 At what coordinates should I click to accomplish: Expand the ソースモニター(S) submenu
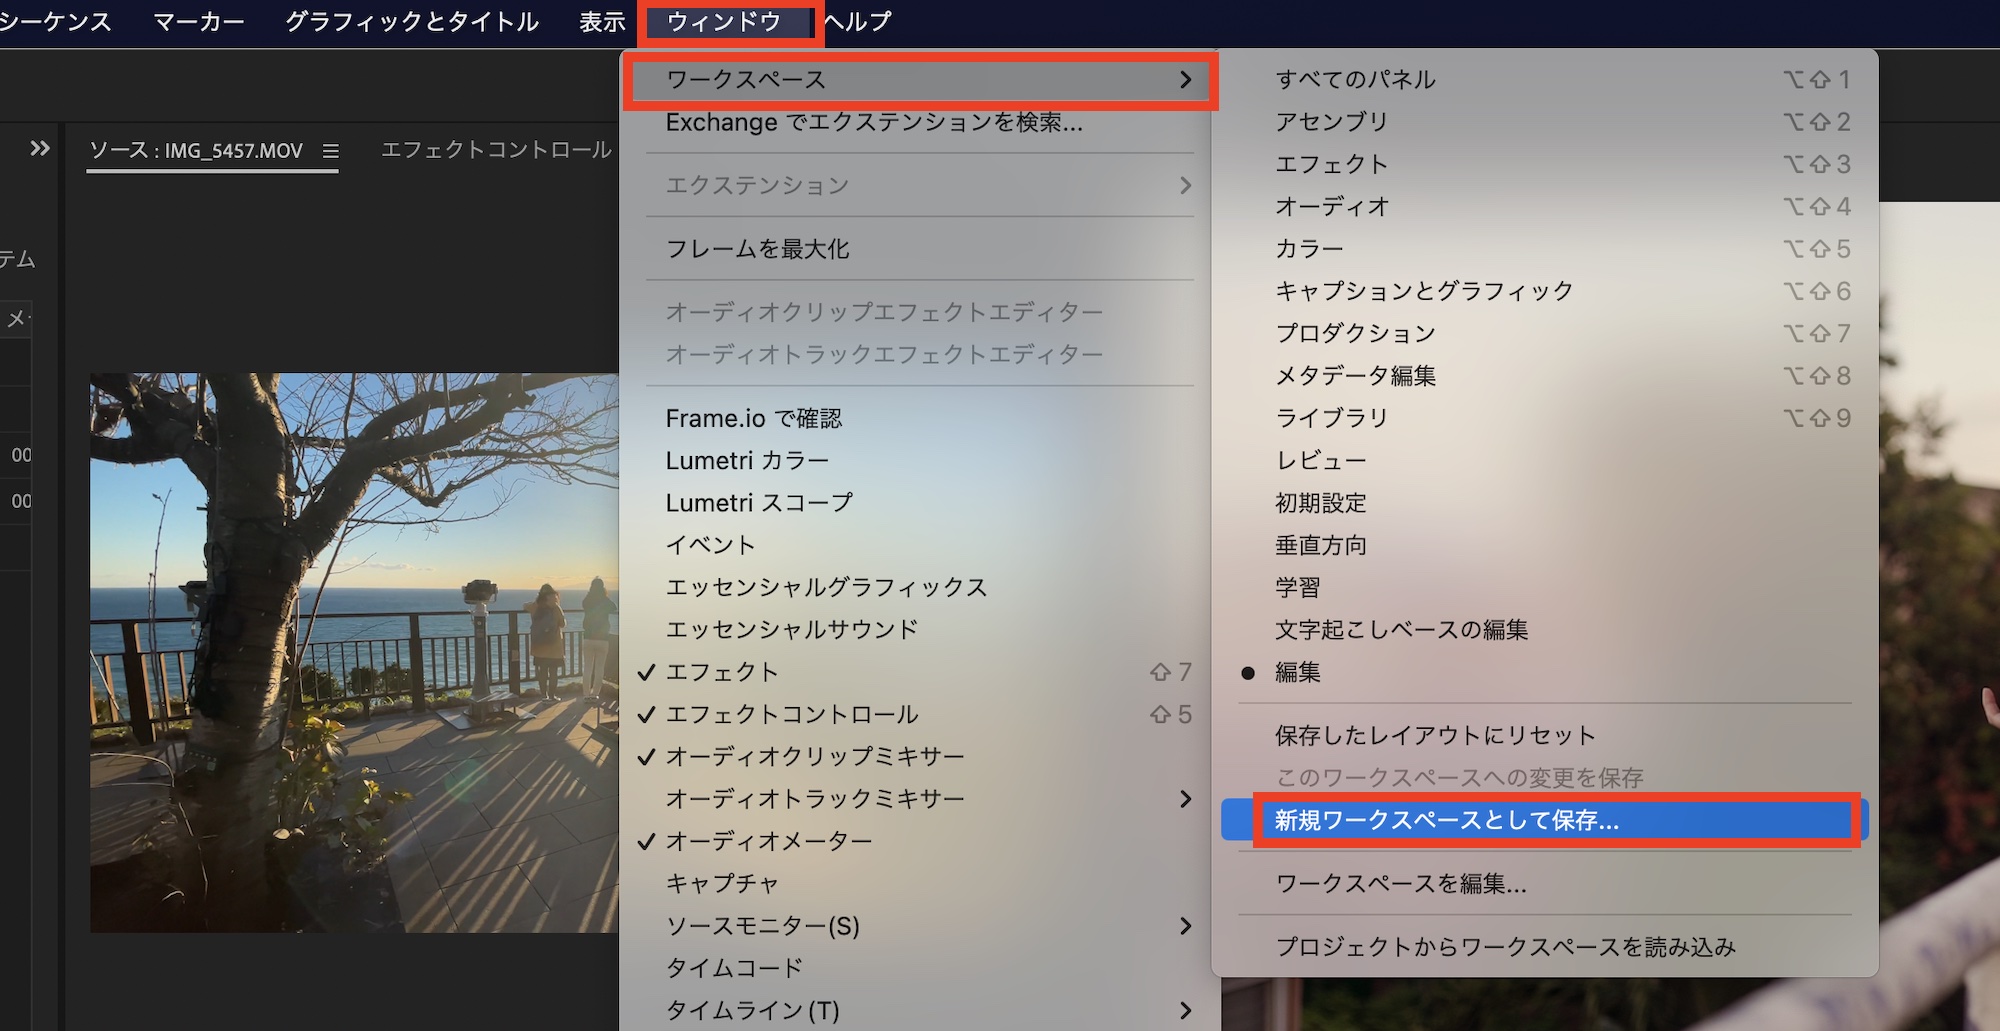[920, 925]
